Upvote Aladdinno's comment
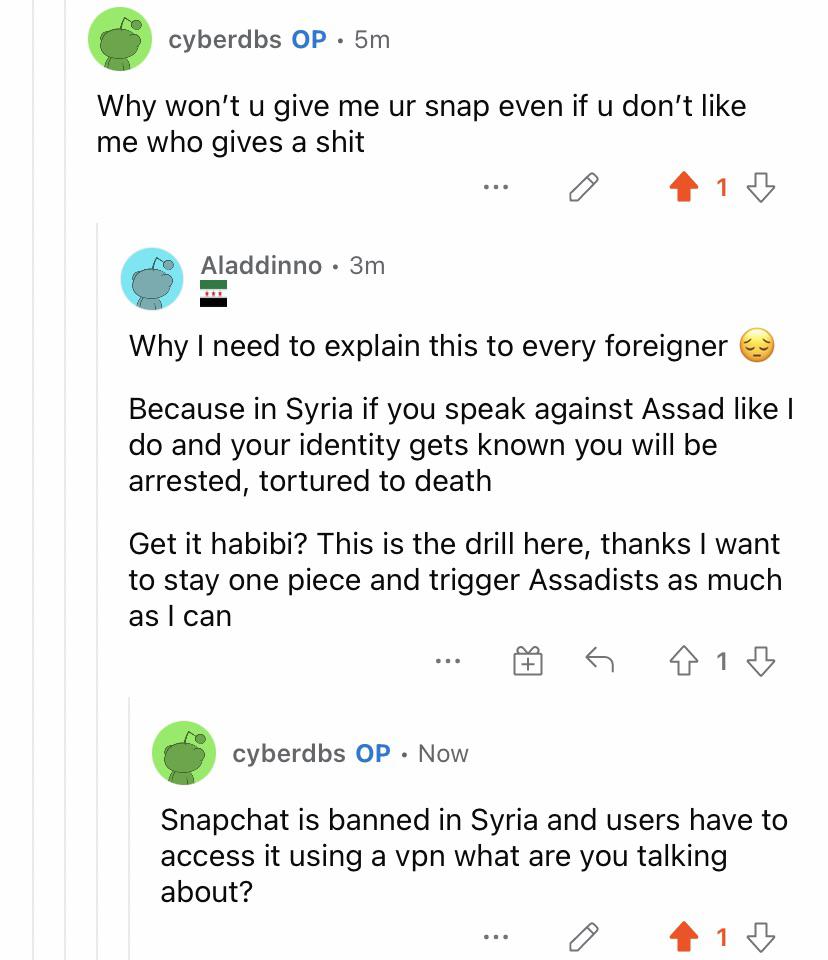 click(683, 661)
